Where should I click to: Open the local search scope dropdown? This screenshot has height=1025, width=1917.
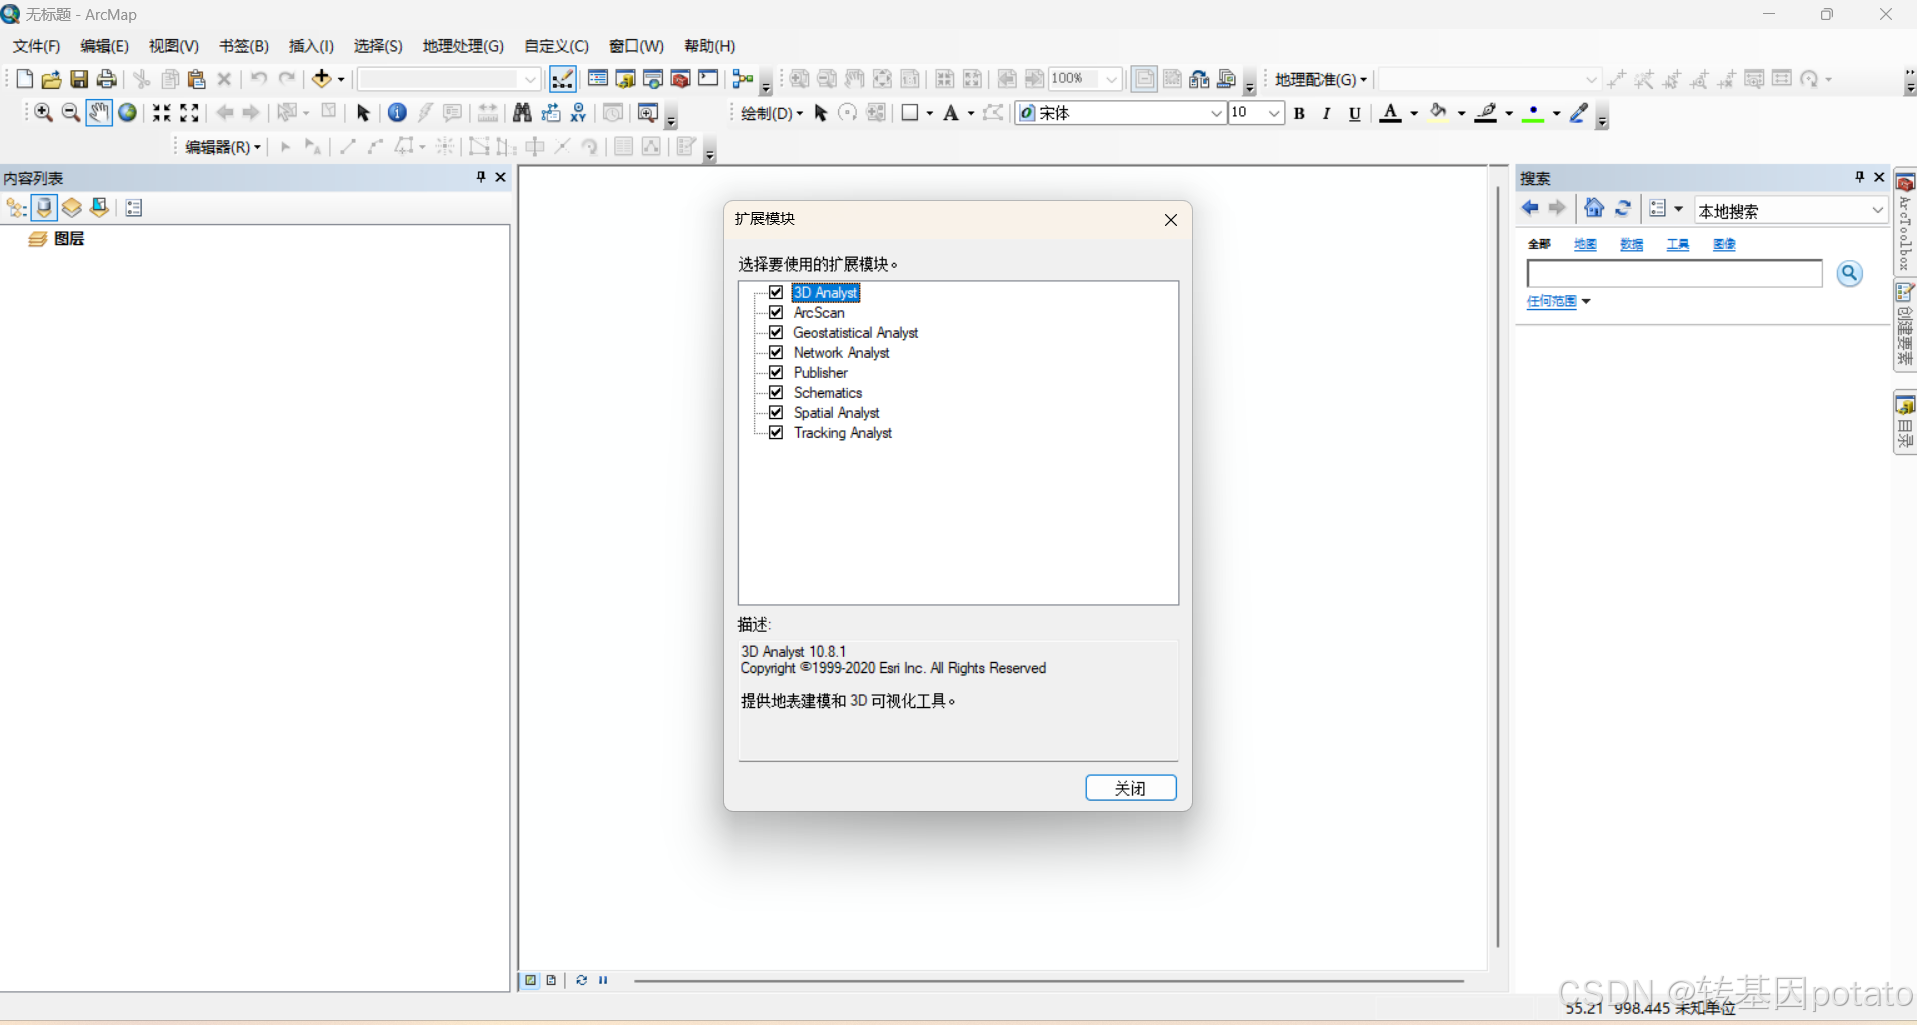coord(1877,210)
